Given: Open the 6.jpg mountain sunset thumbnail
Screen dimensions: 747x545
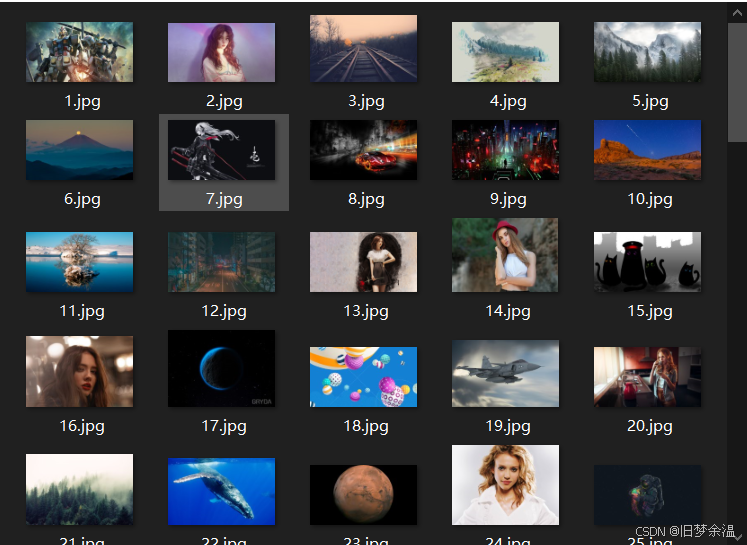Looking at the screenshot, I should tap(79, 150).
